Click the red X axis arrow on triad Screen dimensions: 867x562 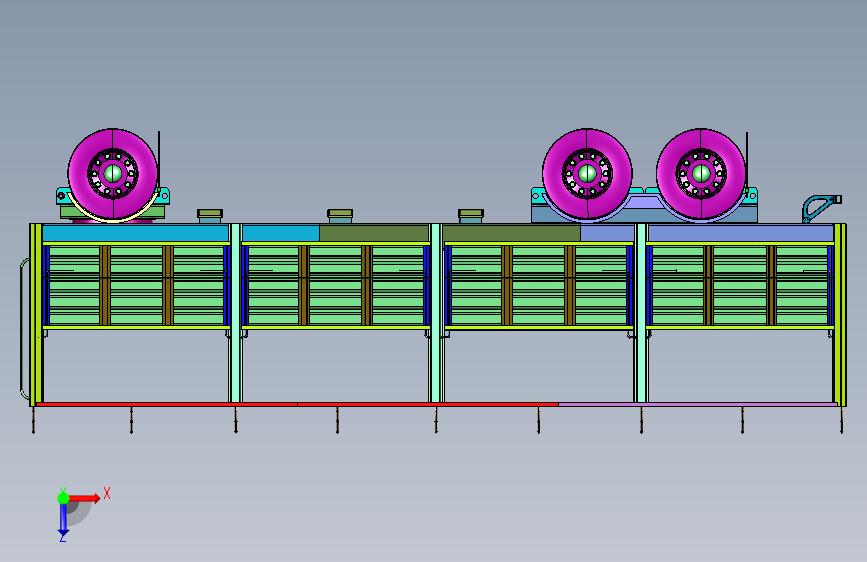(85, 498)
